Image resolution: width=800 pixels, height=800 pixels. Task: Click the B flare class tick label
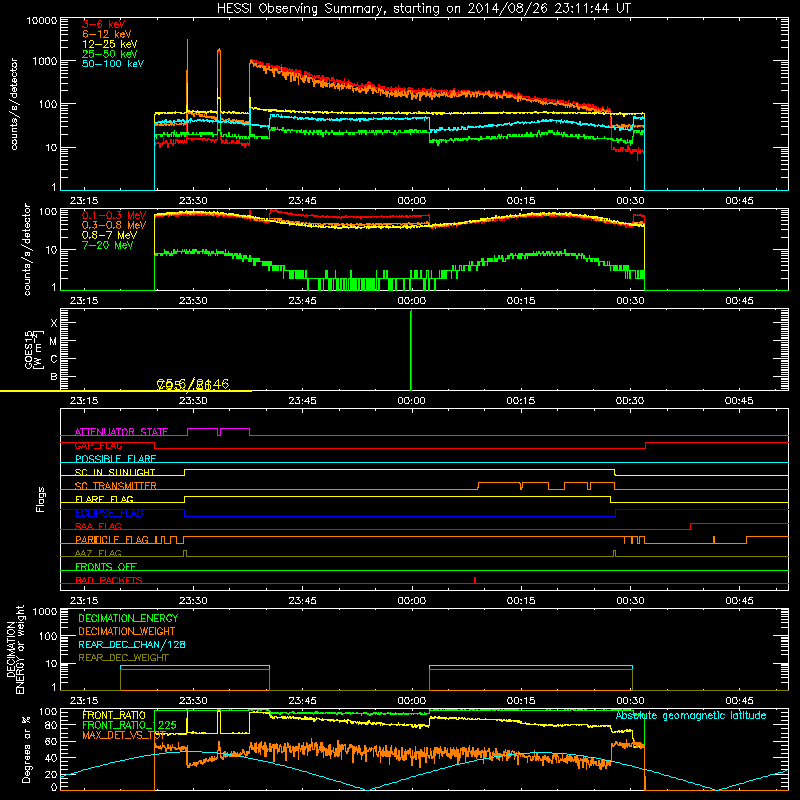click(54, 377)
